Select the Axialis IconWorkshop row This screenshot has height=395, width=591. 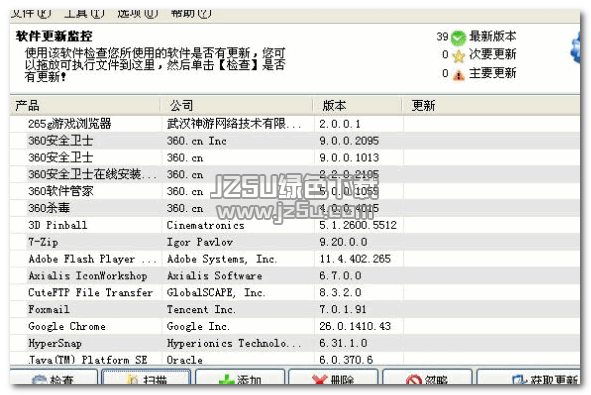pyautogui.click(x=295, y=276)
